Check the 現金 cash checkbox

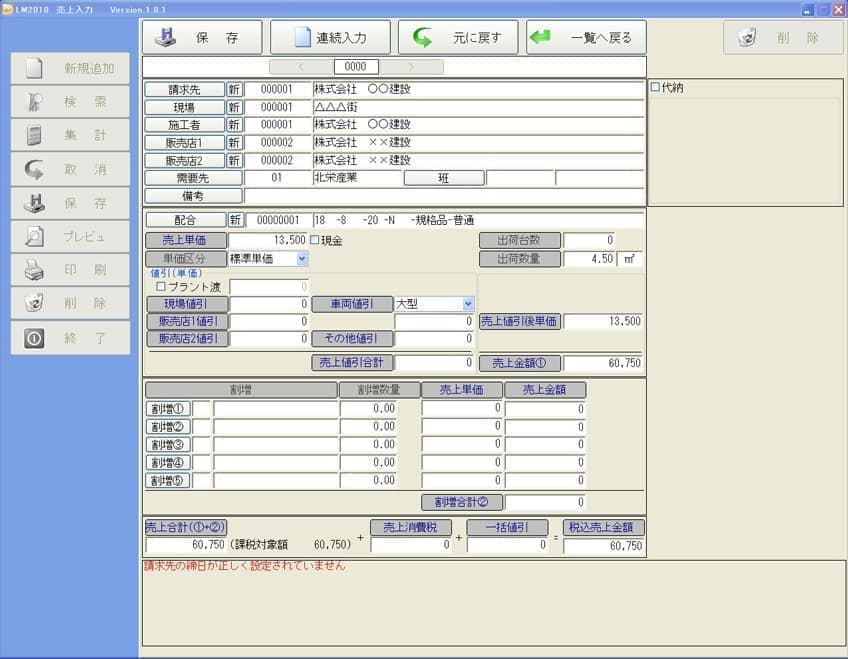pos(314,241)
